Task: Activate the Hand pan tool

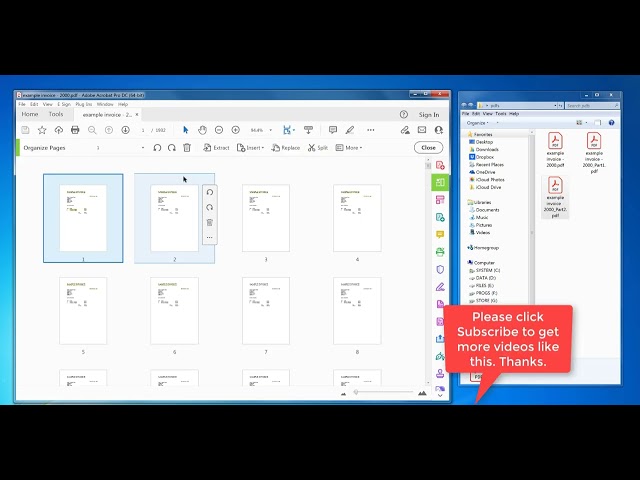Action: [202, 130]
